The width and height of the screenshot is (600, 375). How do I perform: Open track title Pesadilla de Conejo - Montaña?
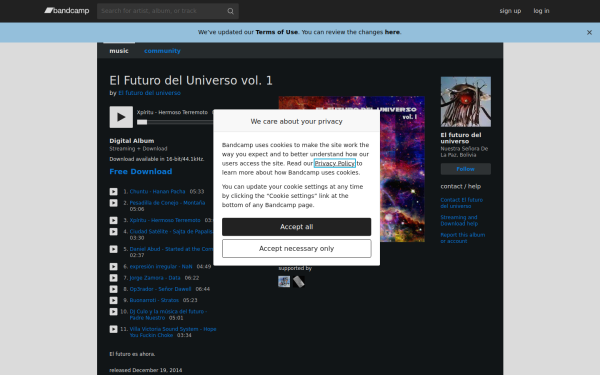(x=167, y=203)
